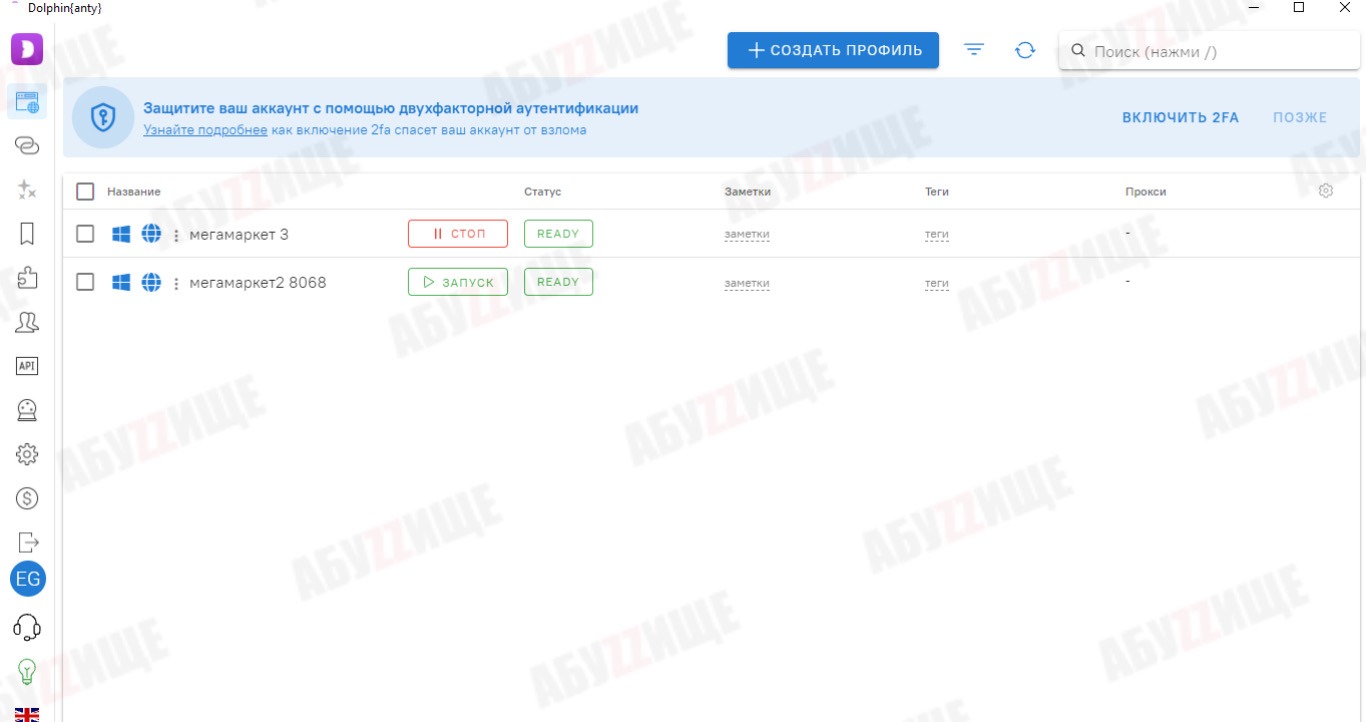Click the globe icon of мегамаркет 3
The width and height of the screenshot is (1366, 722).
(x=151, y=234)
